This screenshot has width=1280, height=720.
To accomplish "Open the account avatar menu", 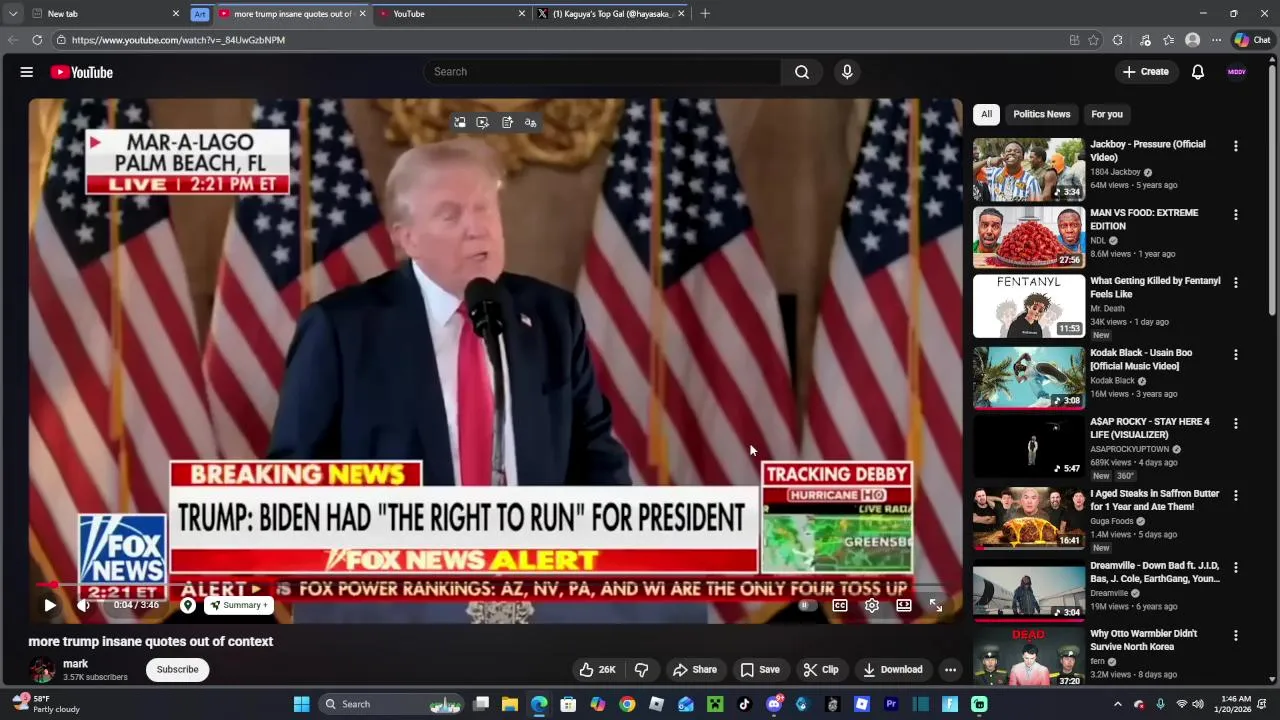I will pyautogui.click(x=1237, y=72).
